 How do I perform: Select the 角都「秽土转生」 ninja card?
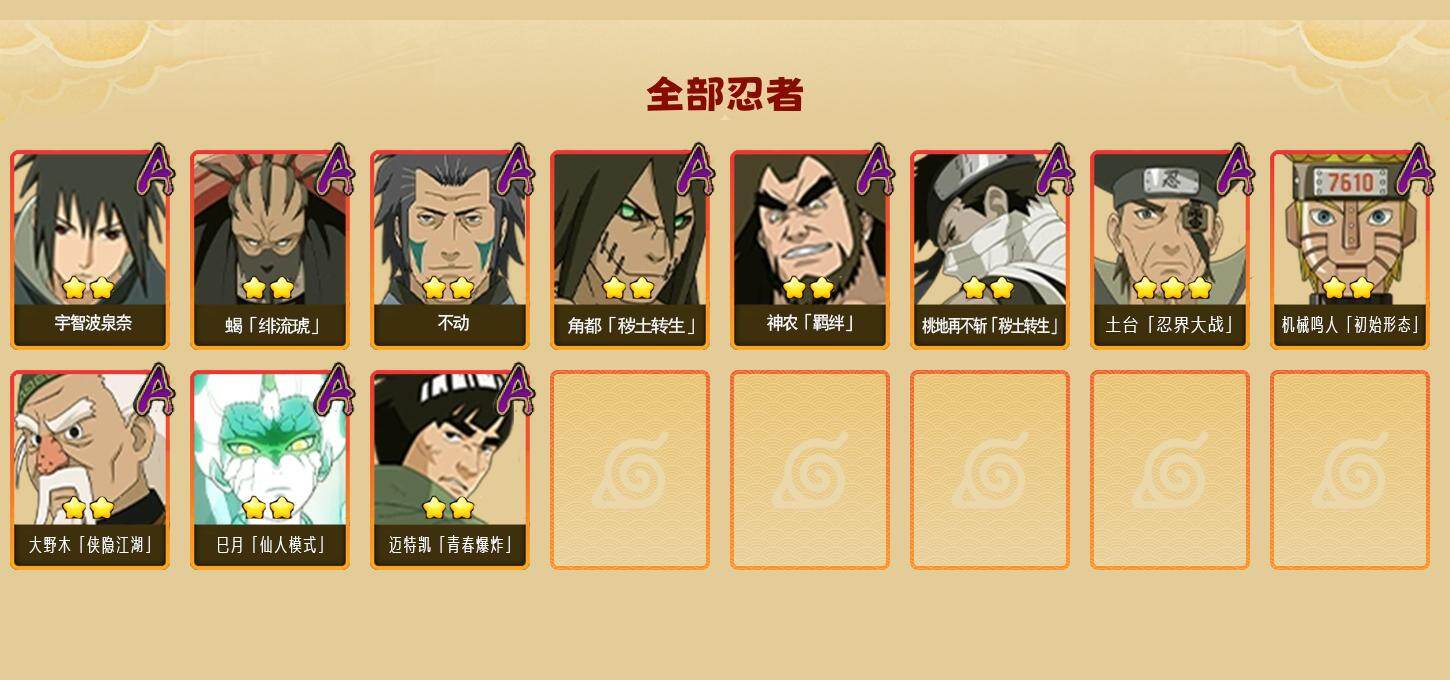pos(630,249)
